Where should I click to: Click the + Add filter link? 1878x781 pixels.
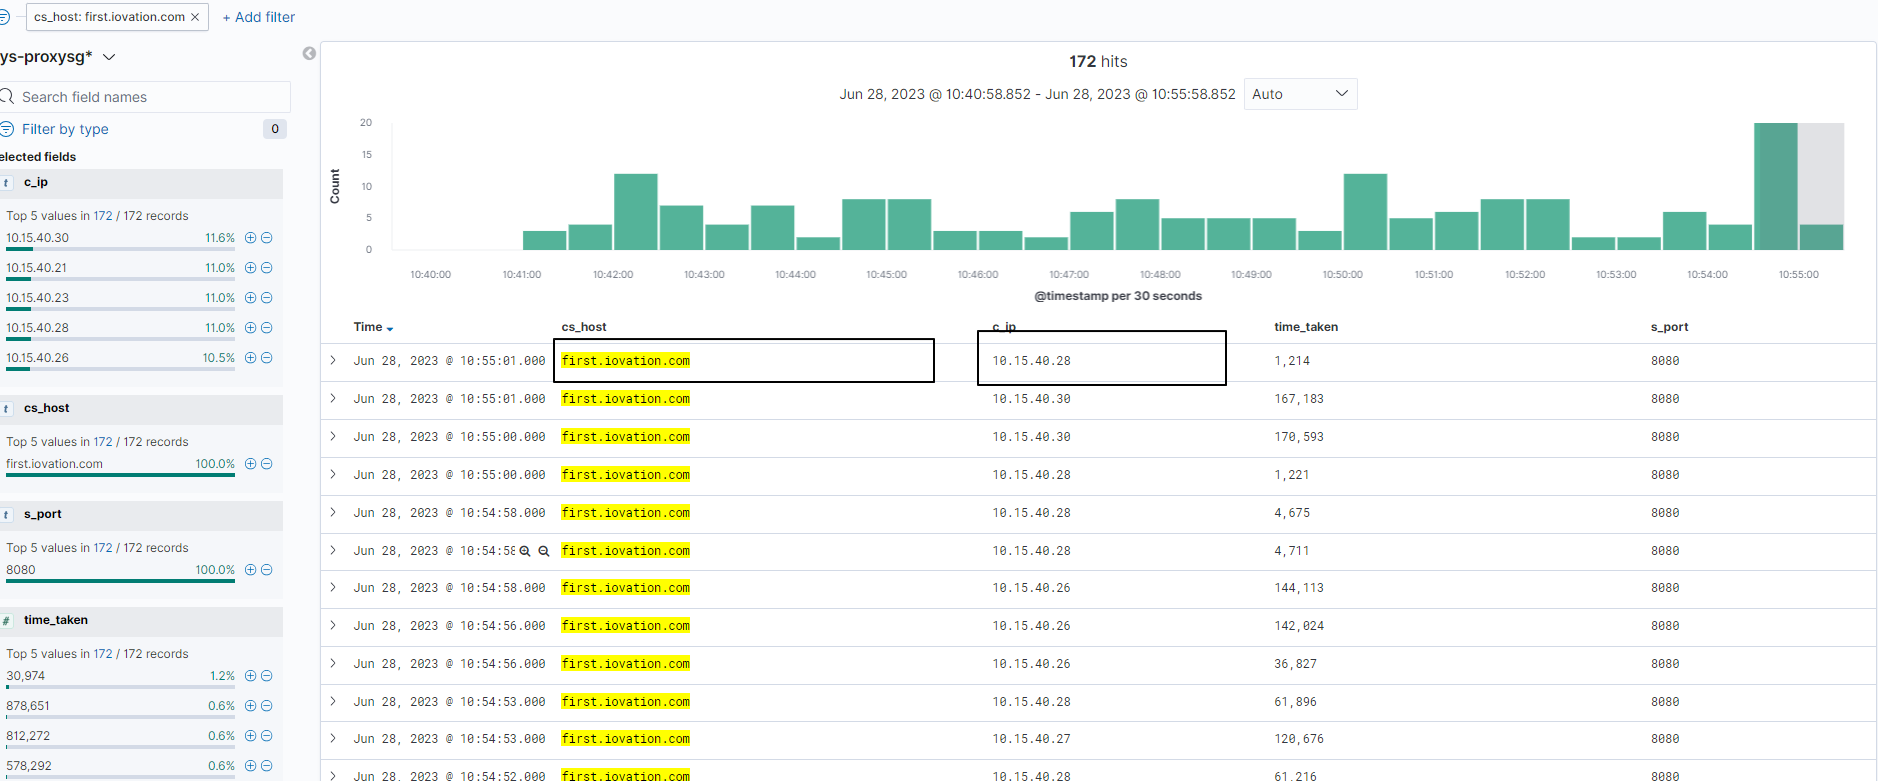pos(259,17)
